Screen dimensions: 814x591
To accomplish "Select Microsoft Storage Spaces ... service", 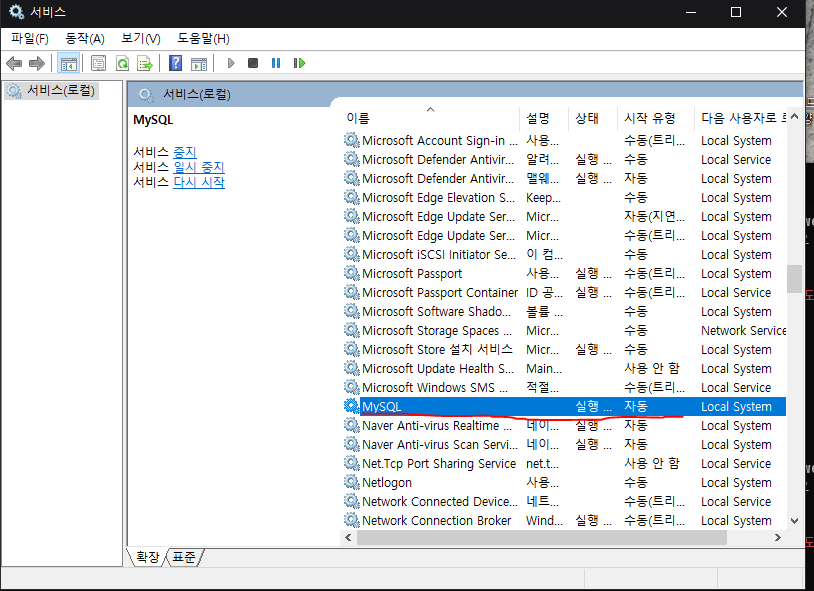I will click(564, 330).
